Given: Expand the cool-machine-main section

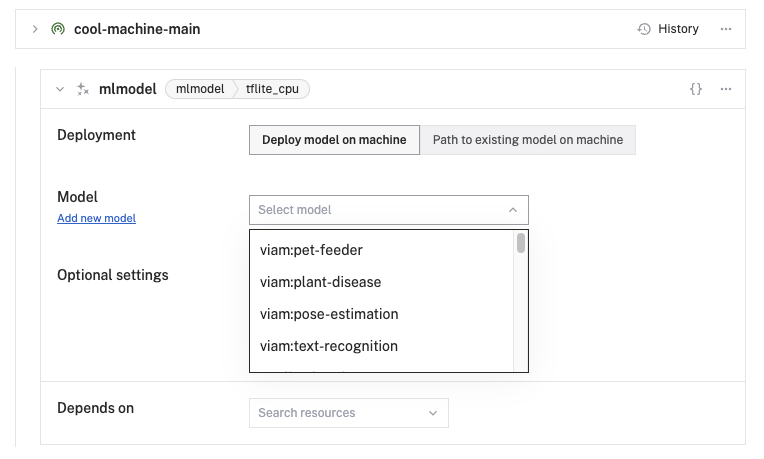Looking at the screenshot, I should coord(35,29).
